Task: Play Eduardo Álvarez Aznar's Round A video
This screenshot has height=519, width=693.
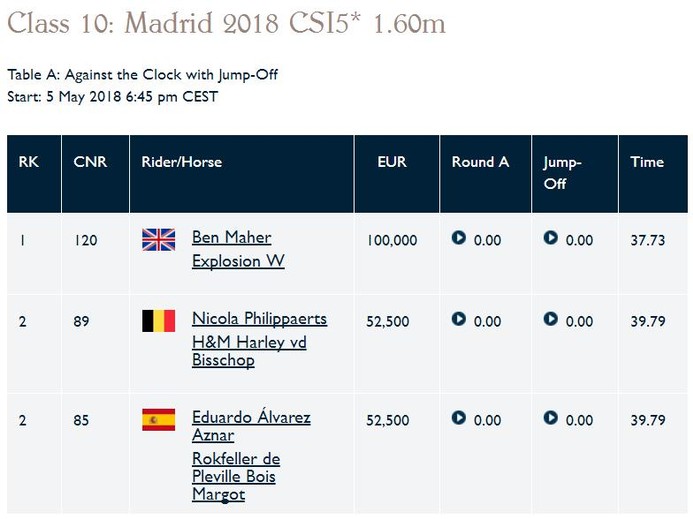Action: 459,418
